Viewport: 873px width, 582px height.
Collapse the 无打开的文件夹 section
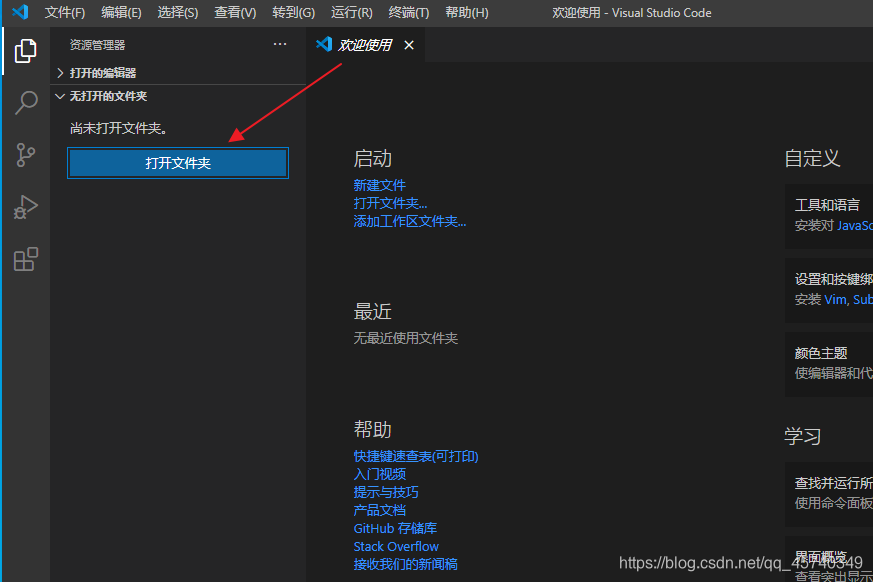pyautogui.click(x=178, y=96)
